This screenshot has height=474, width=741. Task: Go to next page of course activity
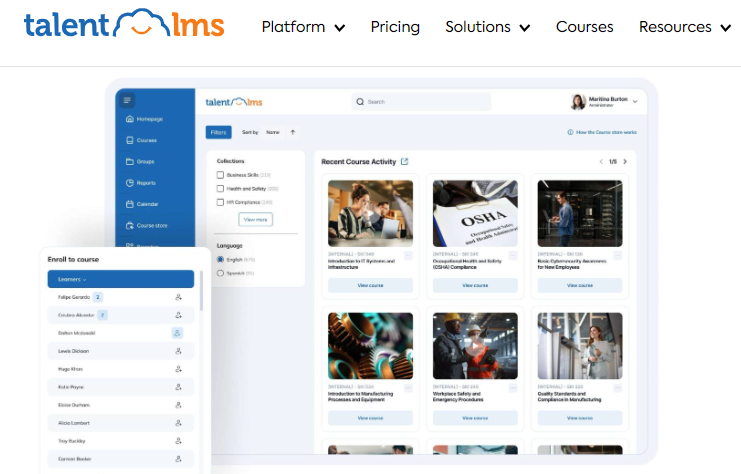(625, 162)
